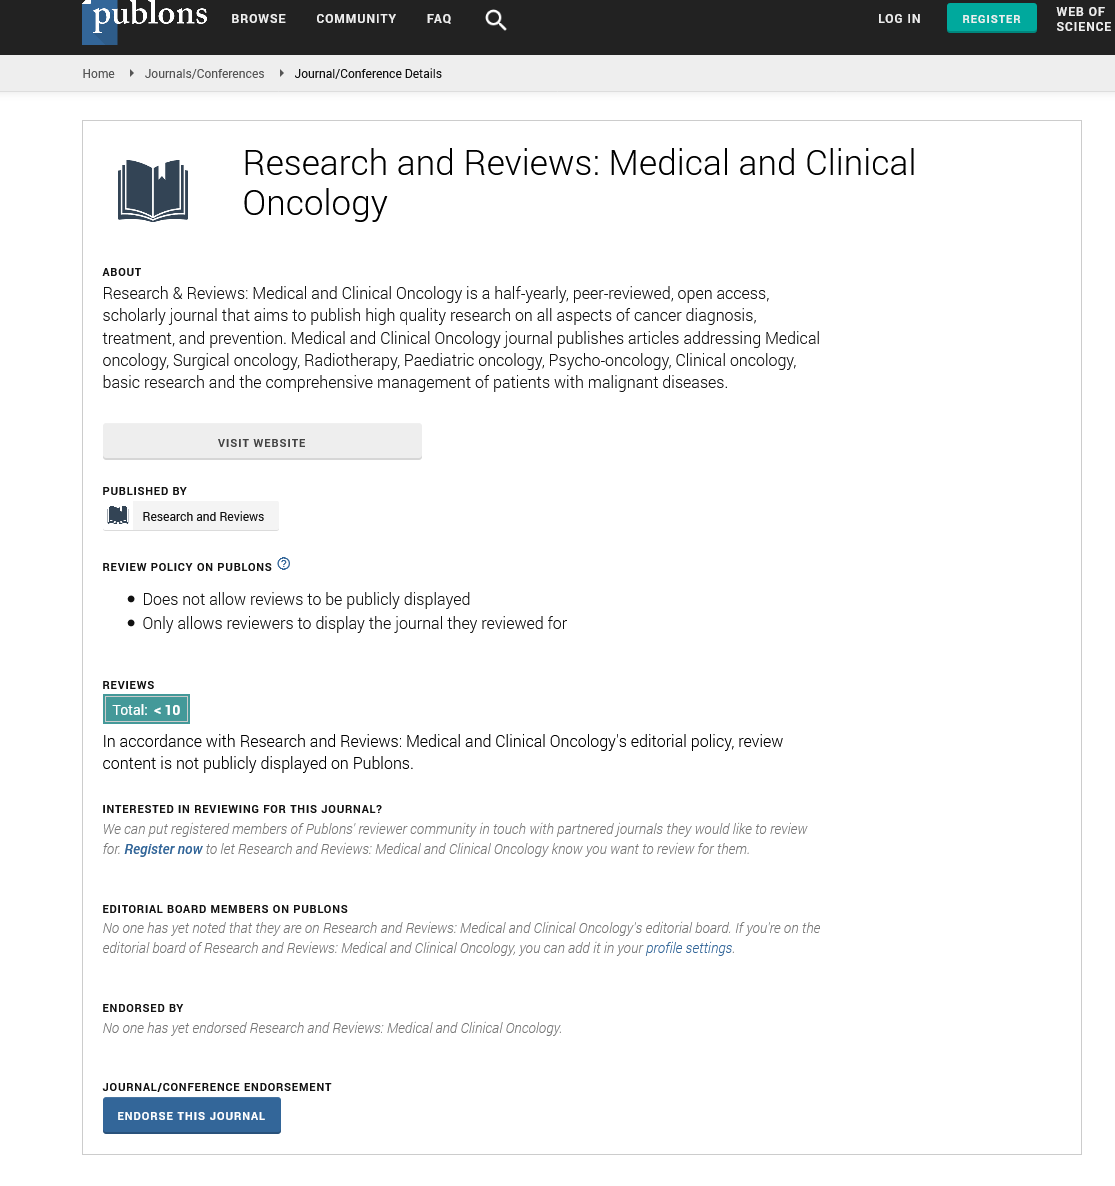Open the search magnifier icon
The image size is (1115, 1186).
point(495,20)
